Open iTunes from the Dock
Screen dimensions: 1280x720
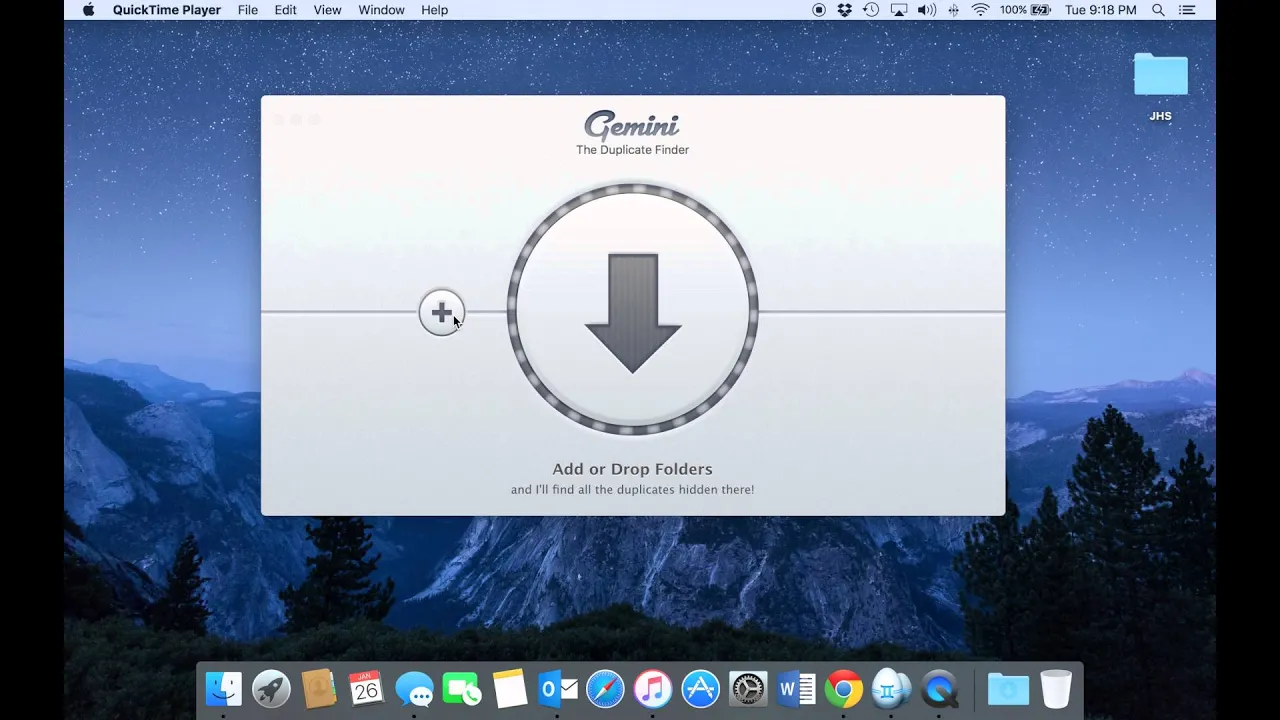[653, 689]
